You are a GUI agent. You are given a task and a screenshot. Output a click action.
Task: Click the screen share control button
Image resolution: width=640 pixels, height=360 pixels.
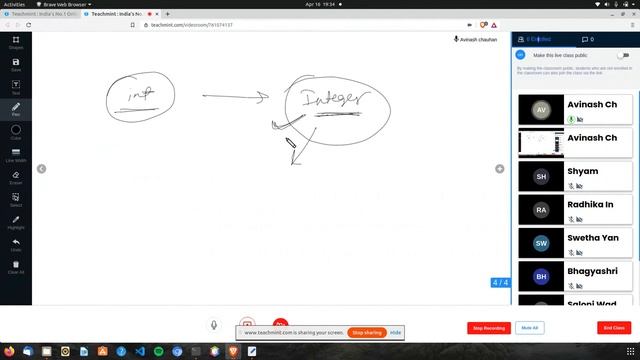tap(247, 322)
